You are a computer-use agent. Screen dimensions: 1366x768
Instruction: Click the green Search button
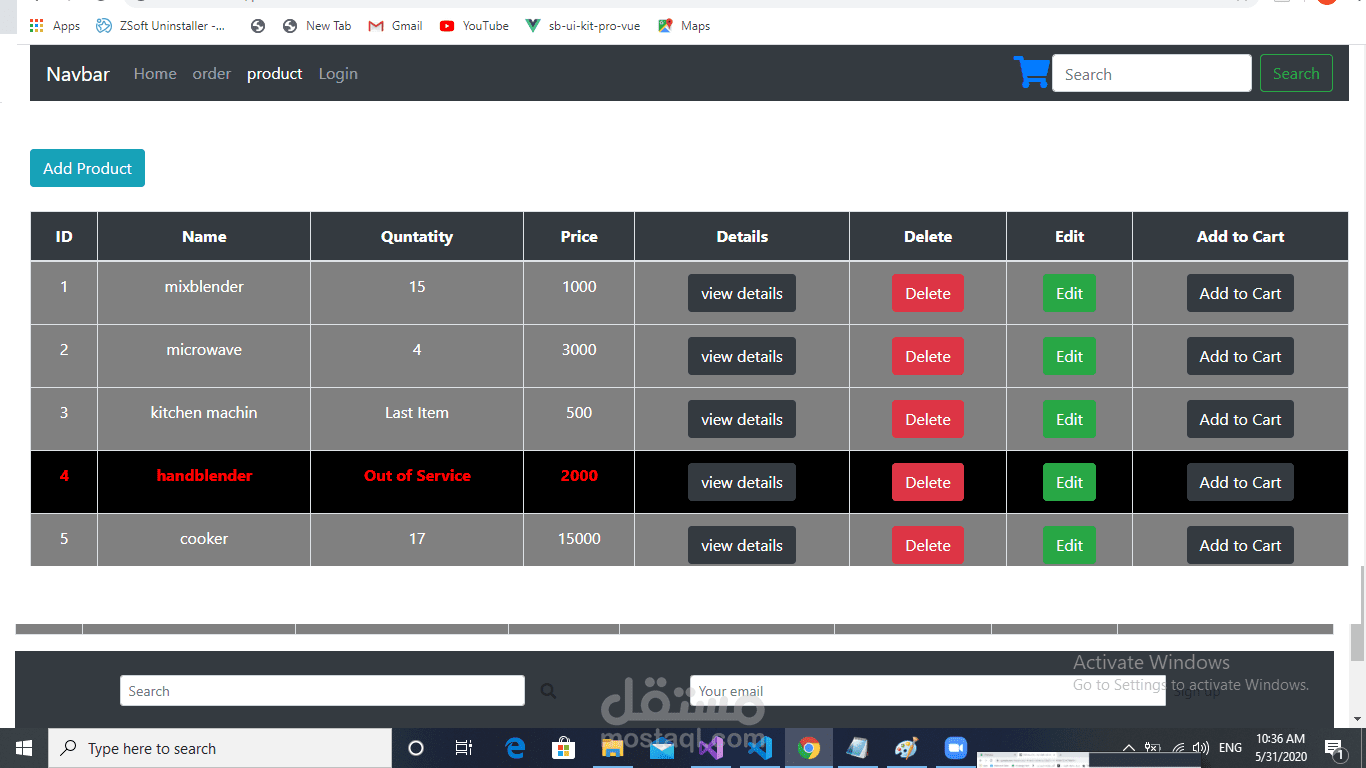[x=1296, y=73]
